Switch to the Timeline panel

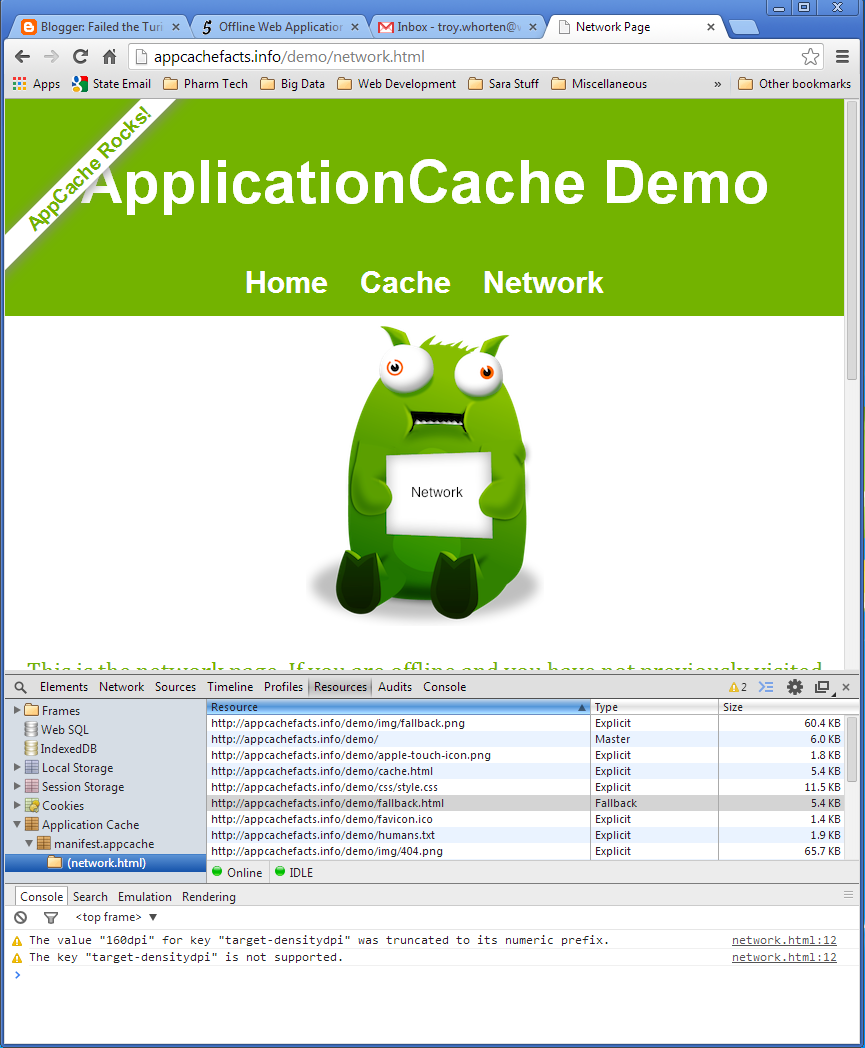(230, 687)
